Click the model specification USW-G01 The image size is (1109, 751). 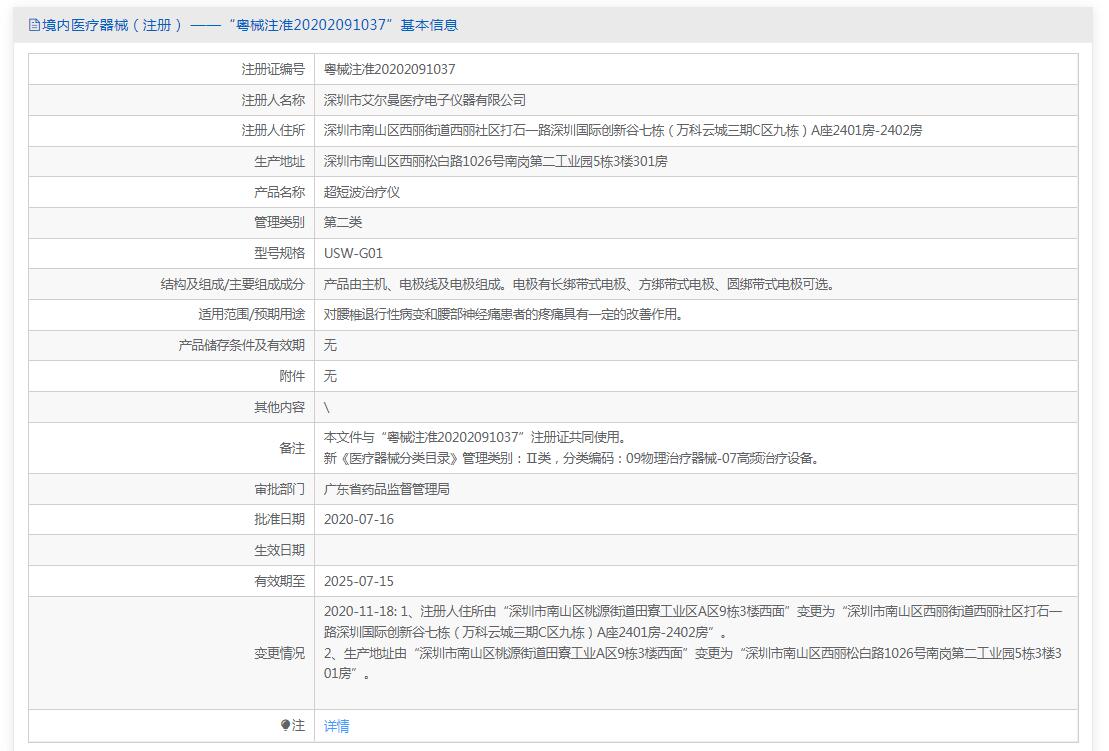tap(353, 253)
